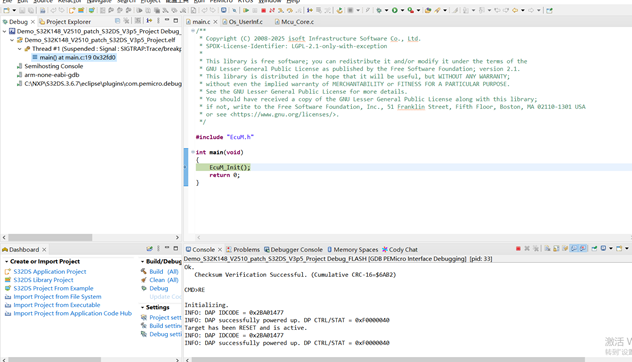Viewport: 632px width, 362px height.
Task: Click Import Project from Application Code Hub
Action: coord(73,313)
